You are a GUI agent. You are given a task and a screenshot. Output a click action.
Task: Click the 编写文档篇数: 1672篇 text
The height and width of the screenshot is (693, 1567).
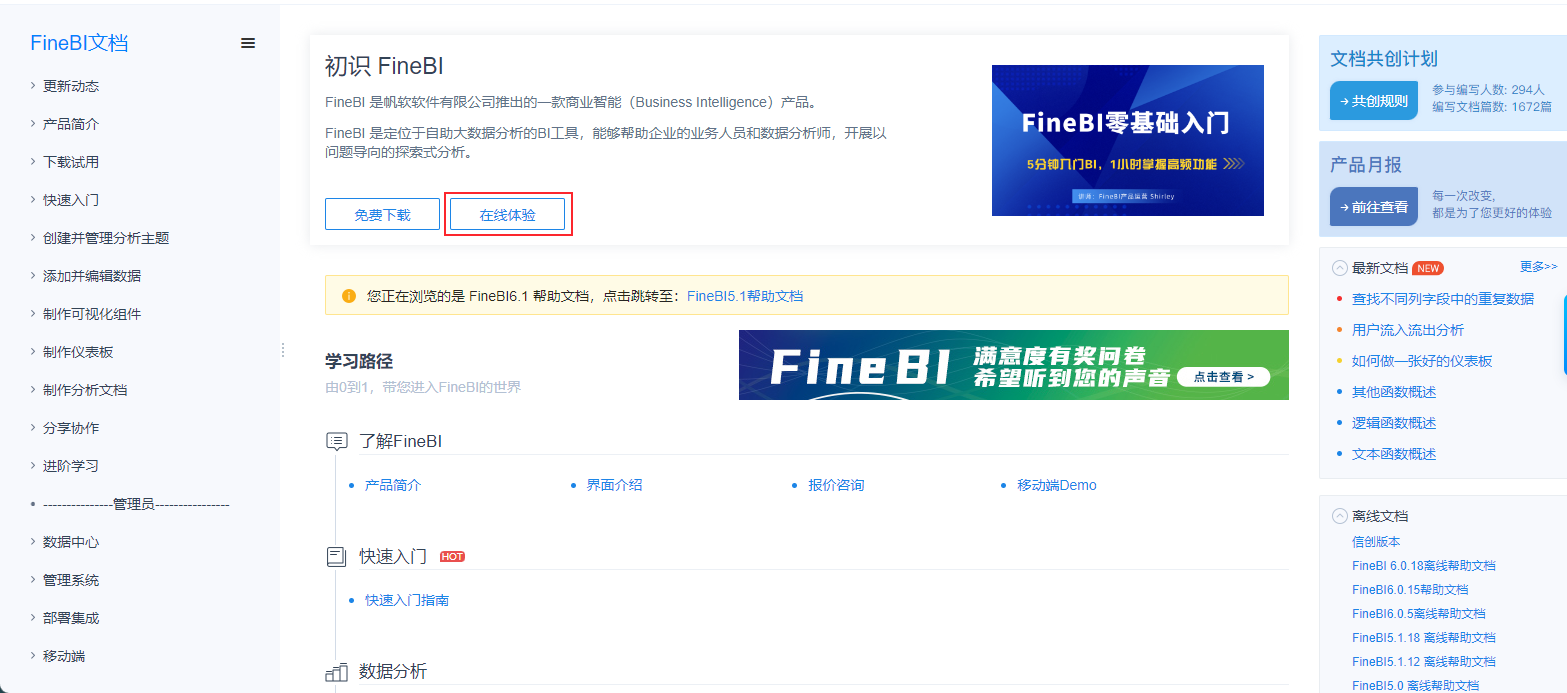click(x=1492, y=105)
